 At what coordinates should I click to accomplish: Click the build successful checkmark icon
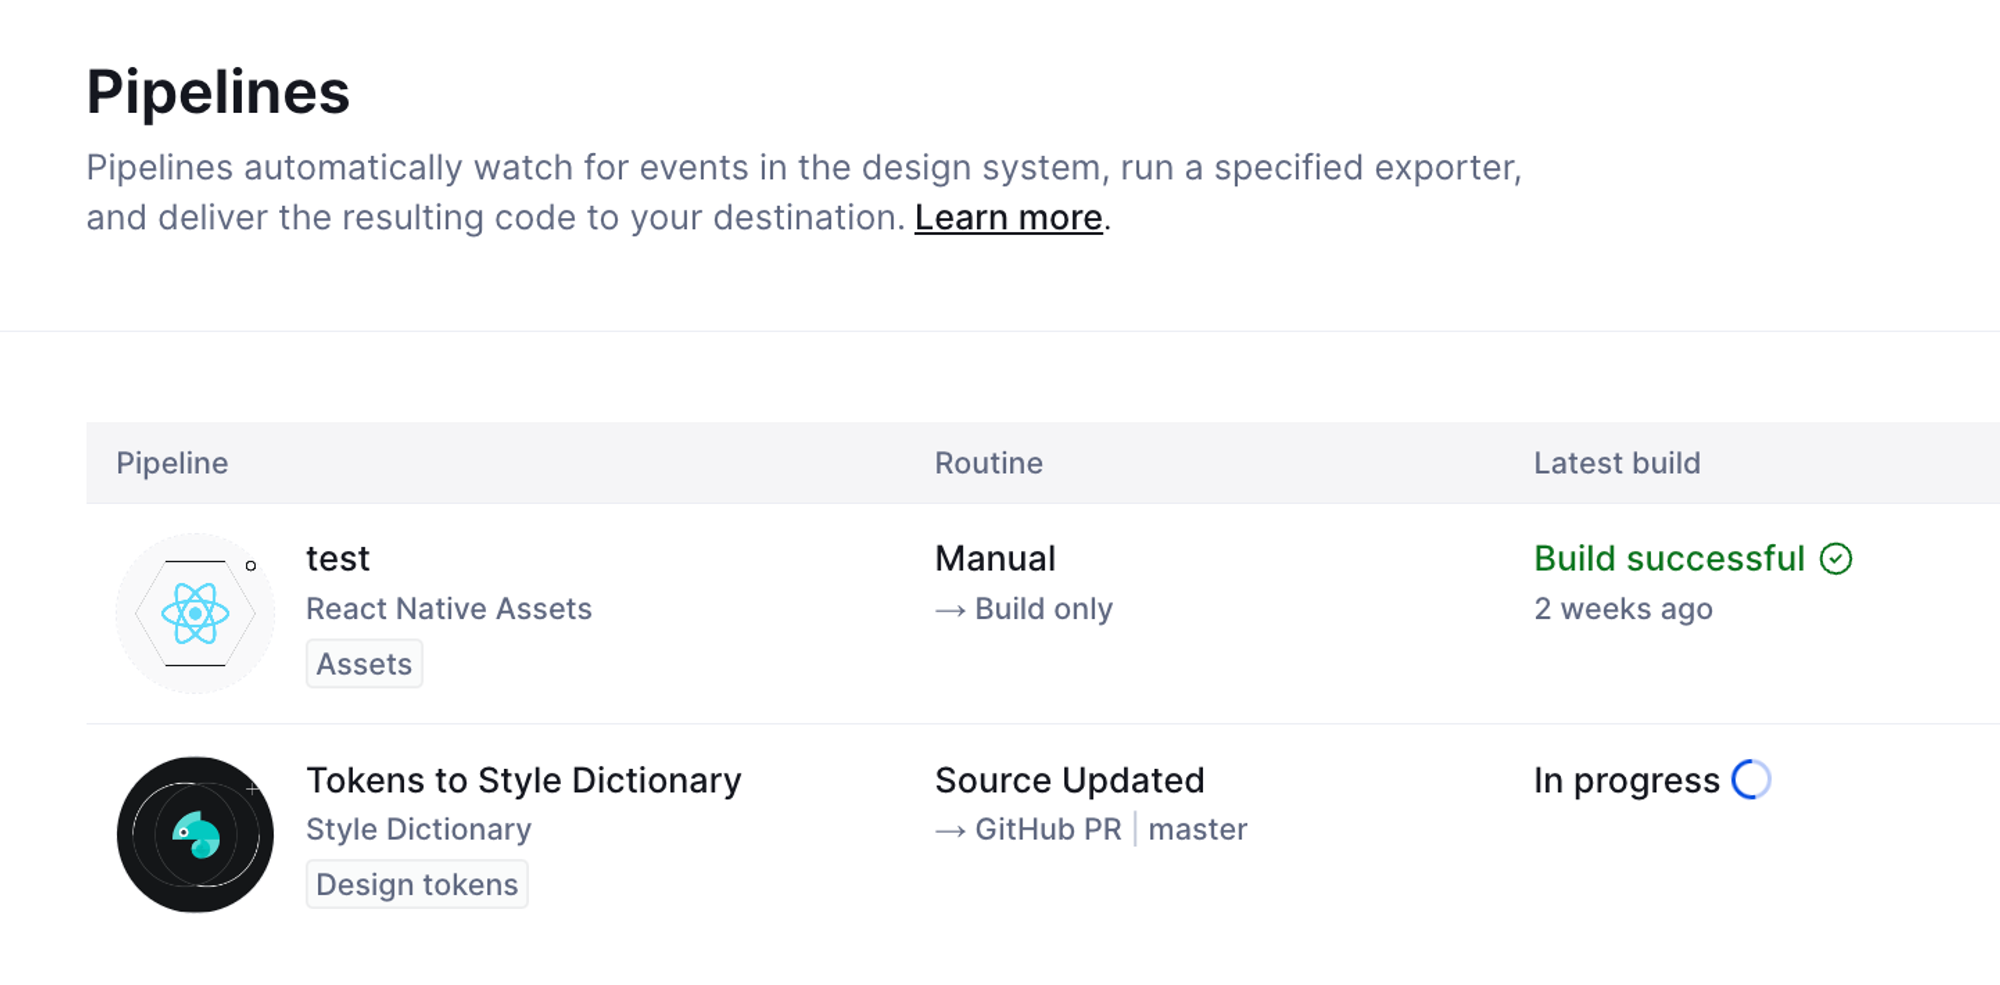pos(1836,559)
